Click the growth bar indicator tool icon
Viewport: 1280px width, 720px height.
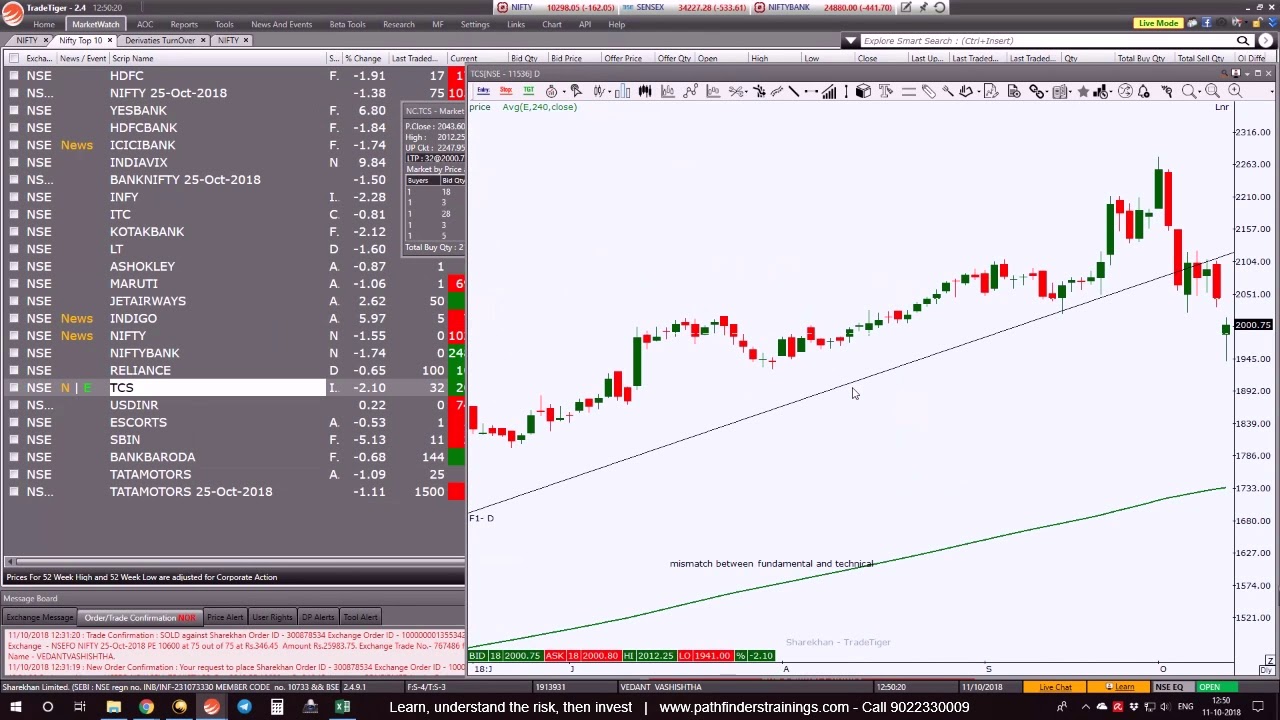pyautogui.click(x=829, y=91)
